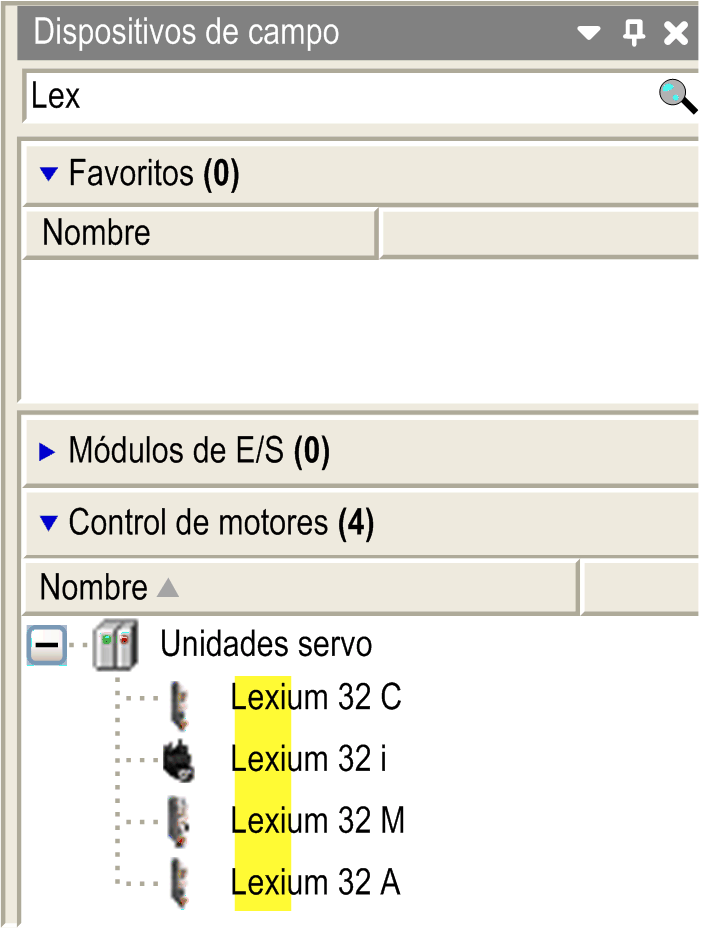Close the Dispositivos de campo panel
This screenshot has width=708, height=928.
point(675,33)
